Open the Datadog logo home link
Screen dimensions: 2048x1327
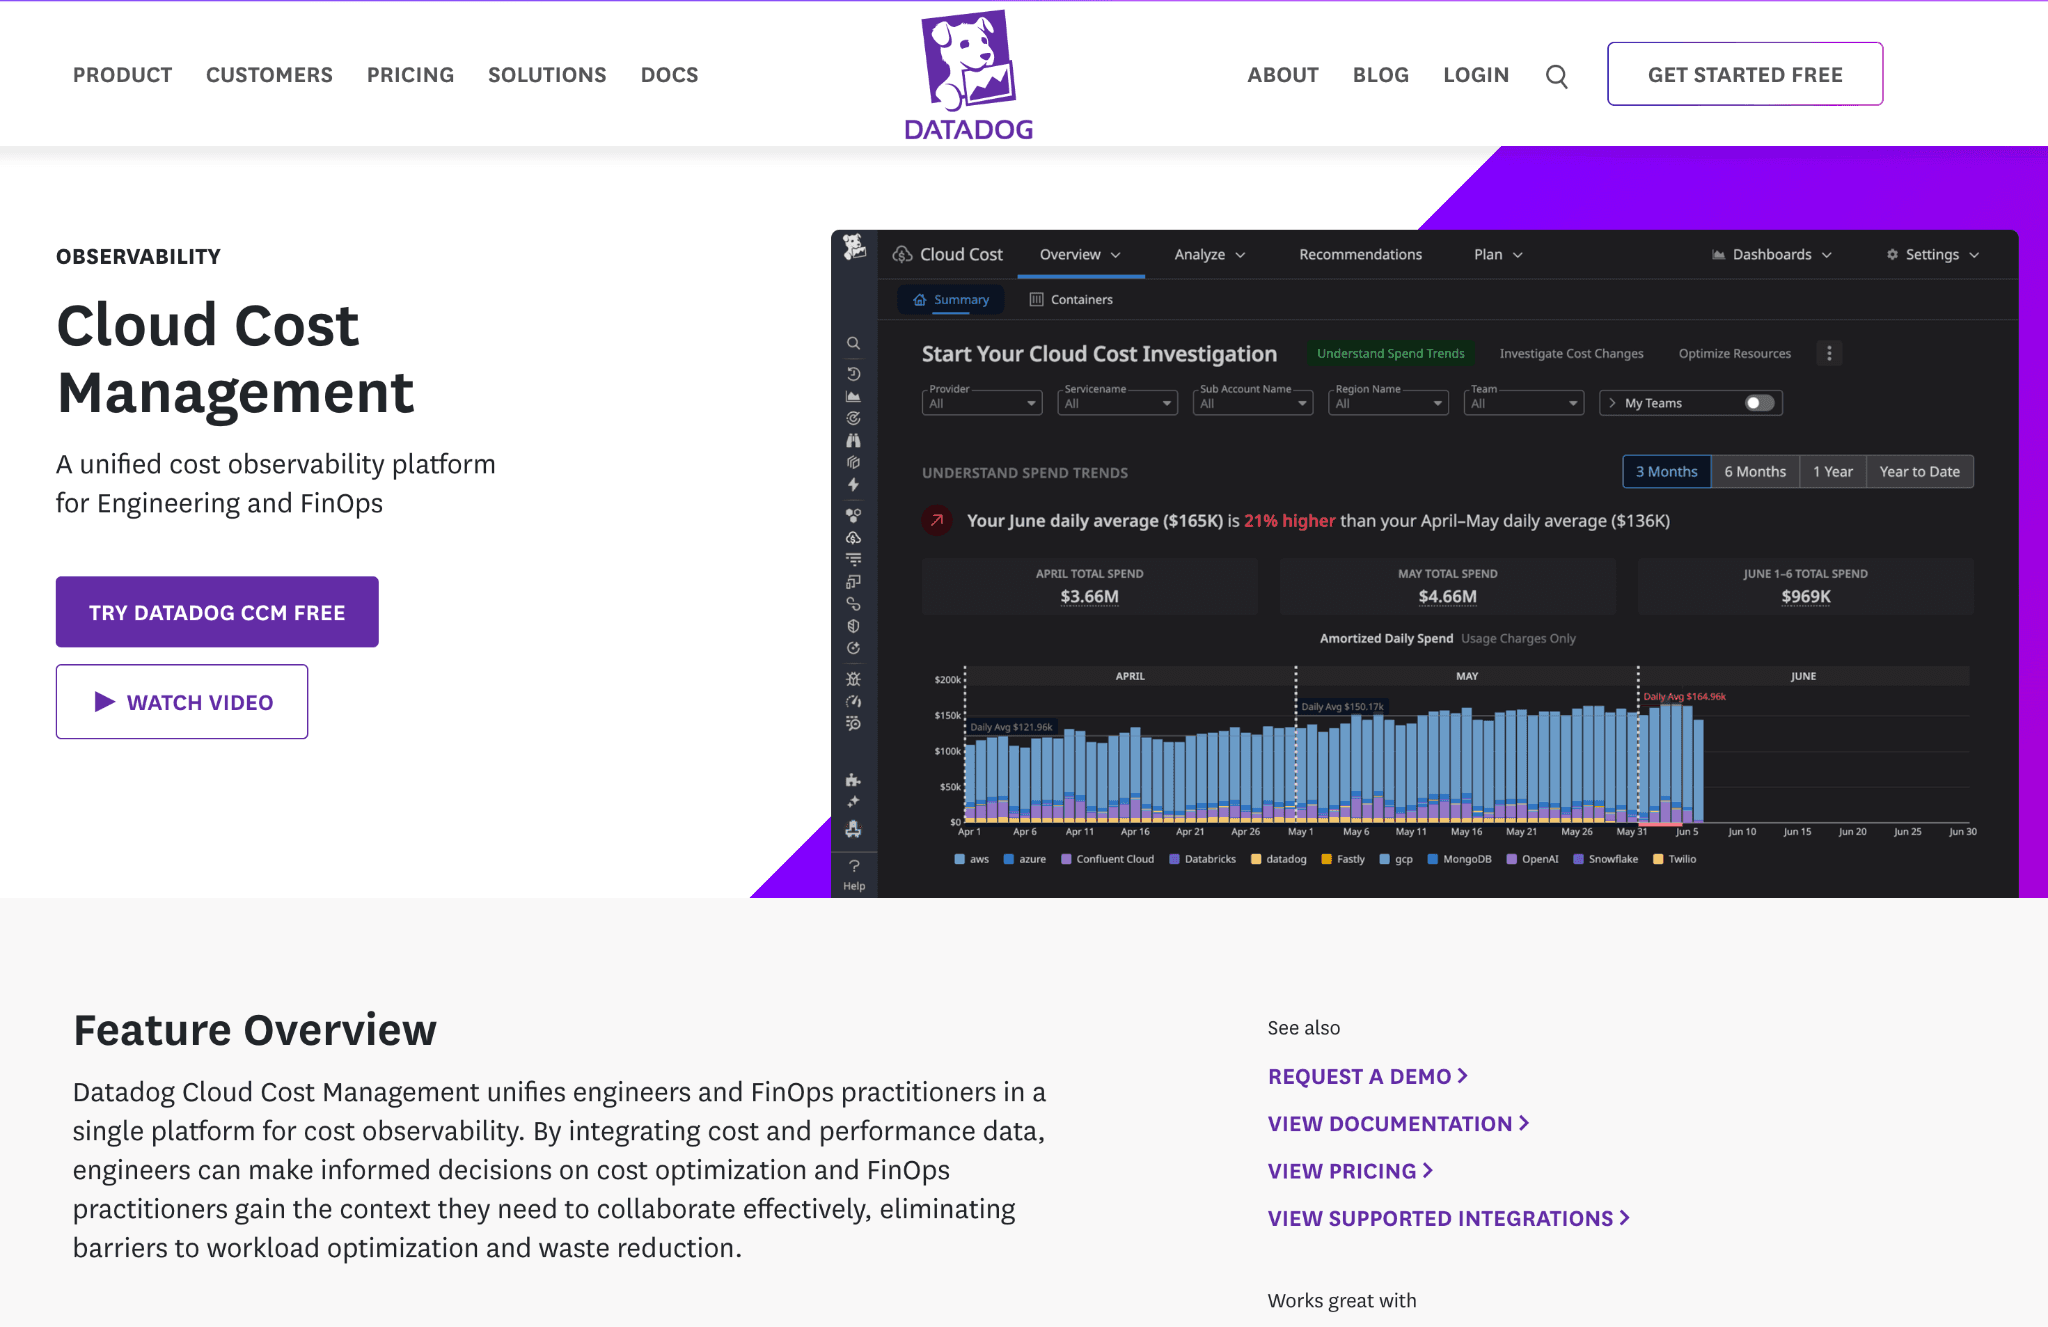[x=968, y=75]
